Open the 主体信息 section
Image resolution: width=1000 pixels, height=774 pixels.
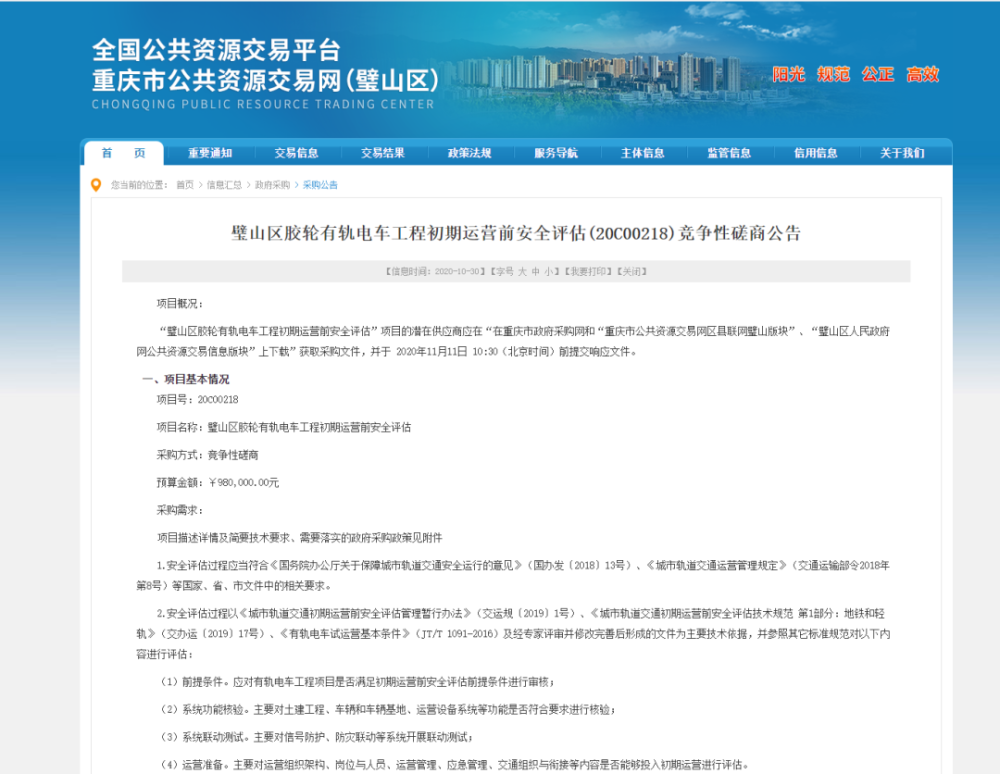pyautogui.click(x=643, y=153)
